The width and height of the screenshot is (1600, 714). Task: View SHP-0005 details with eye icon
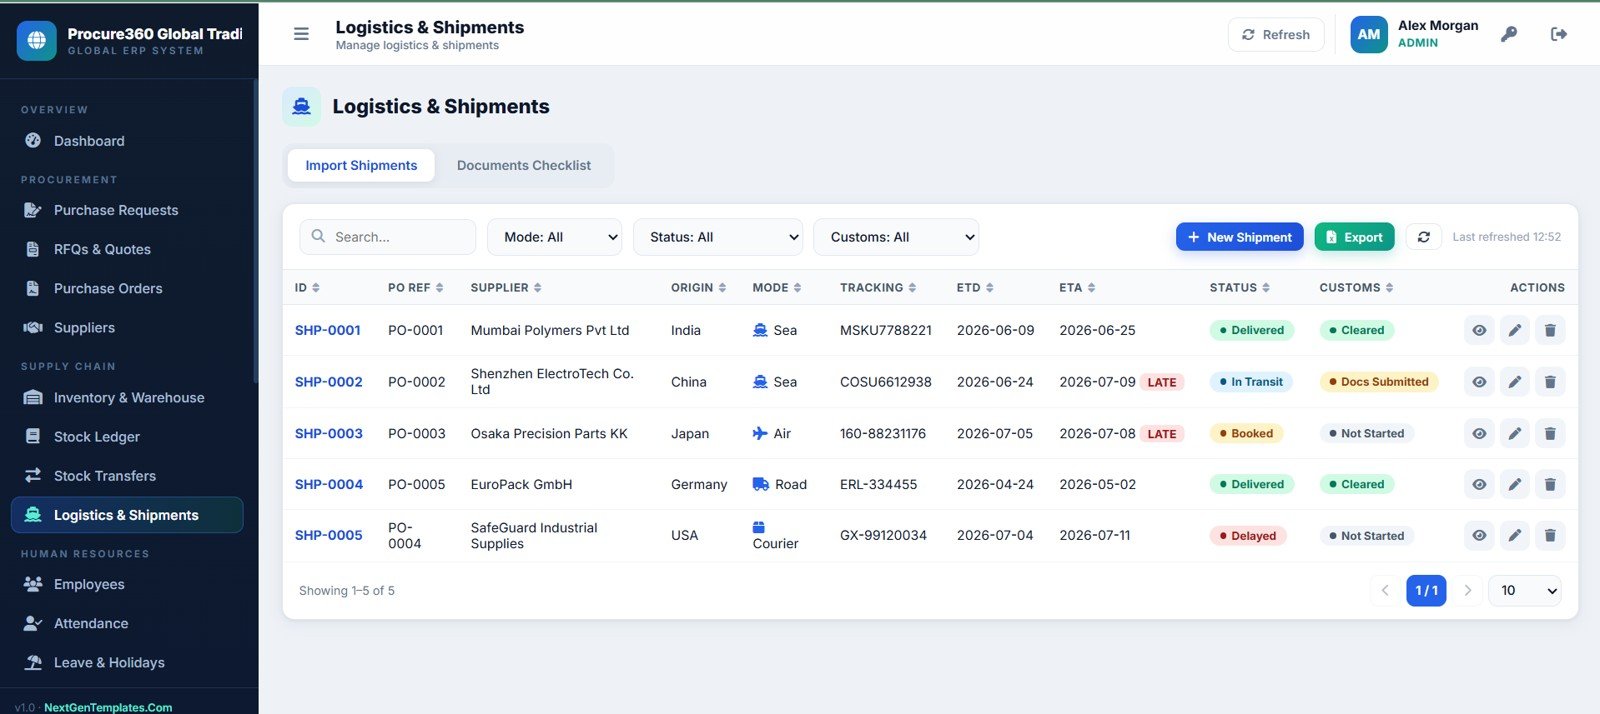[1479, 535]
